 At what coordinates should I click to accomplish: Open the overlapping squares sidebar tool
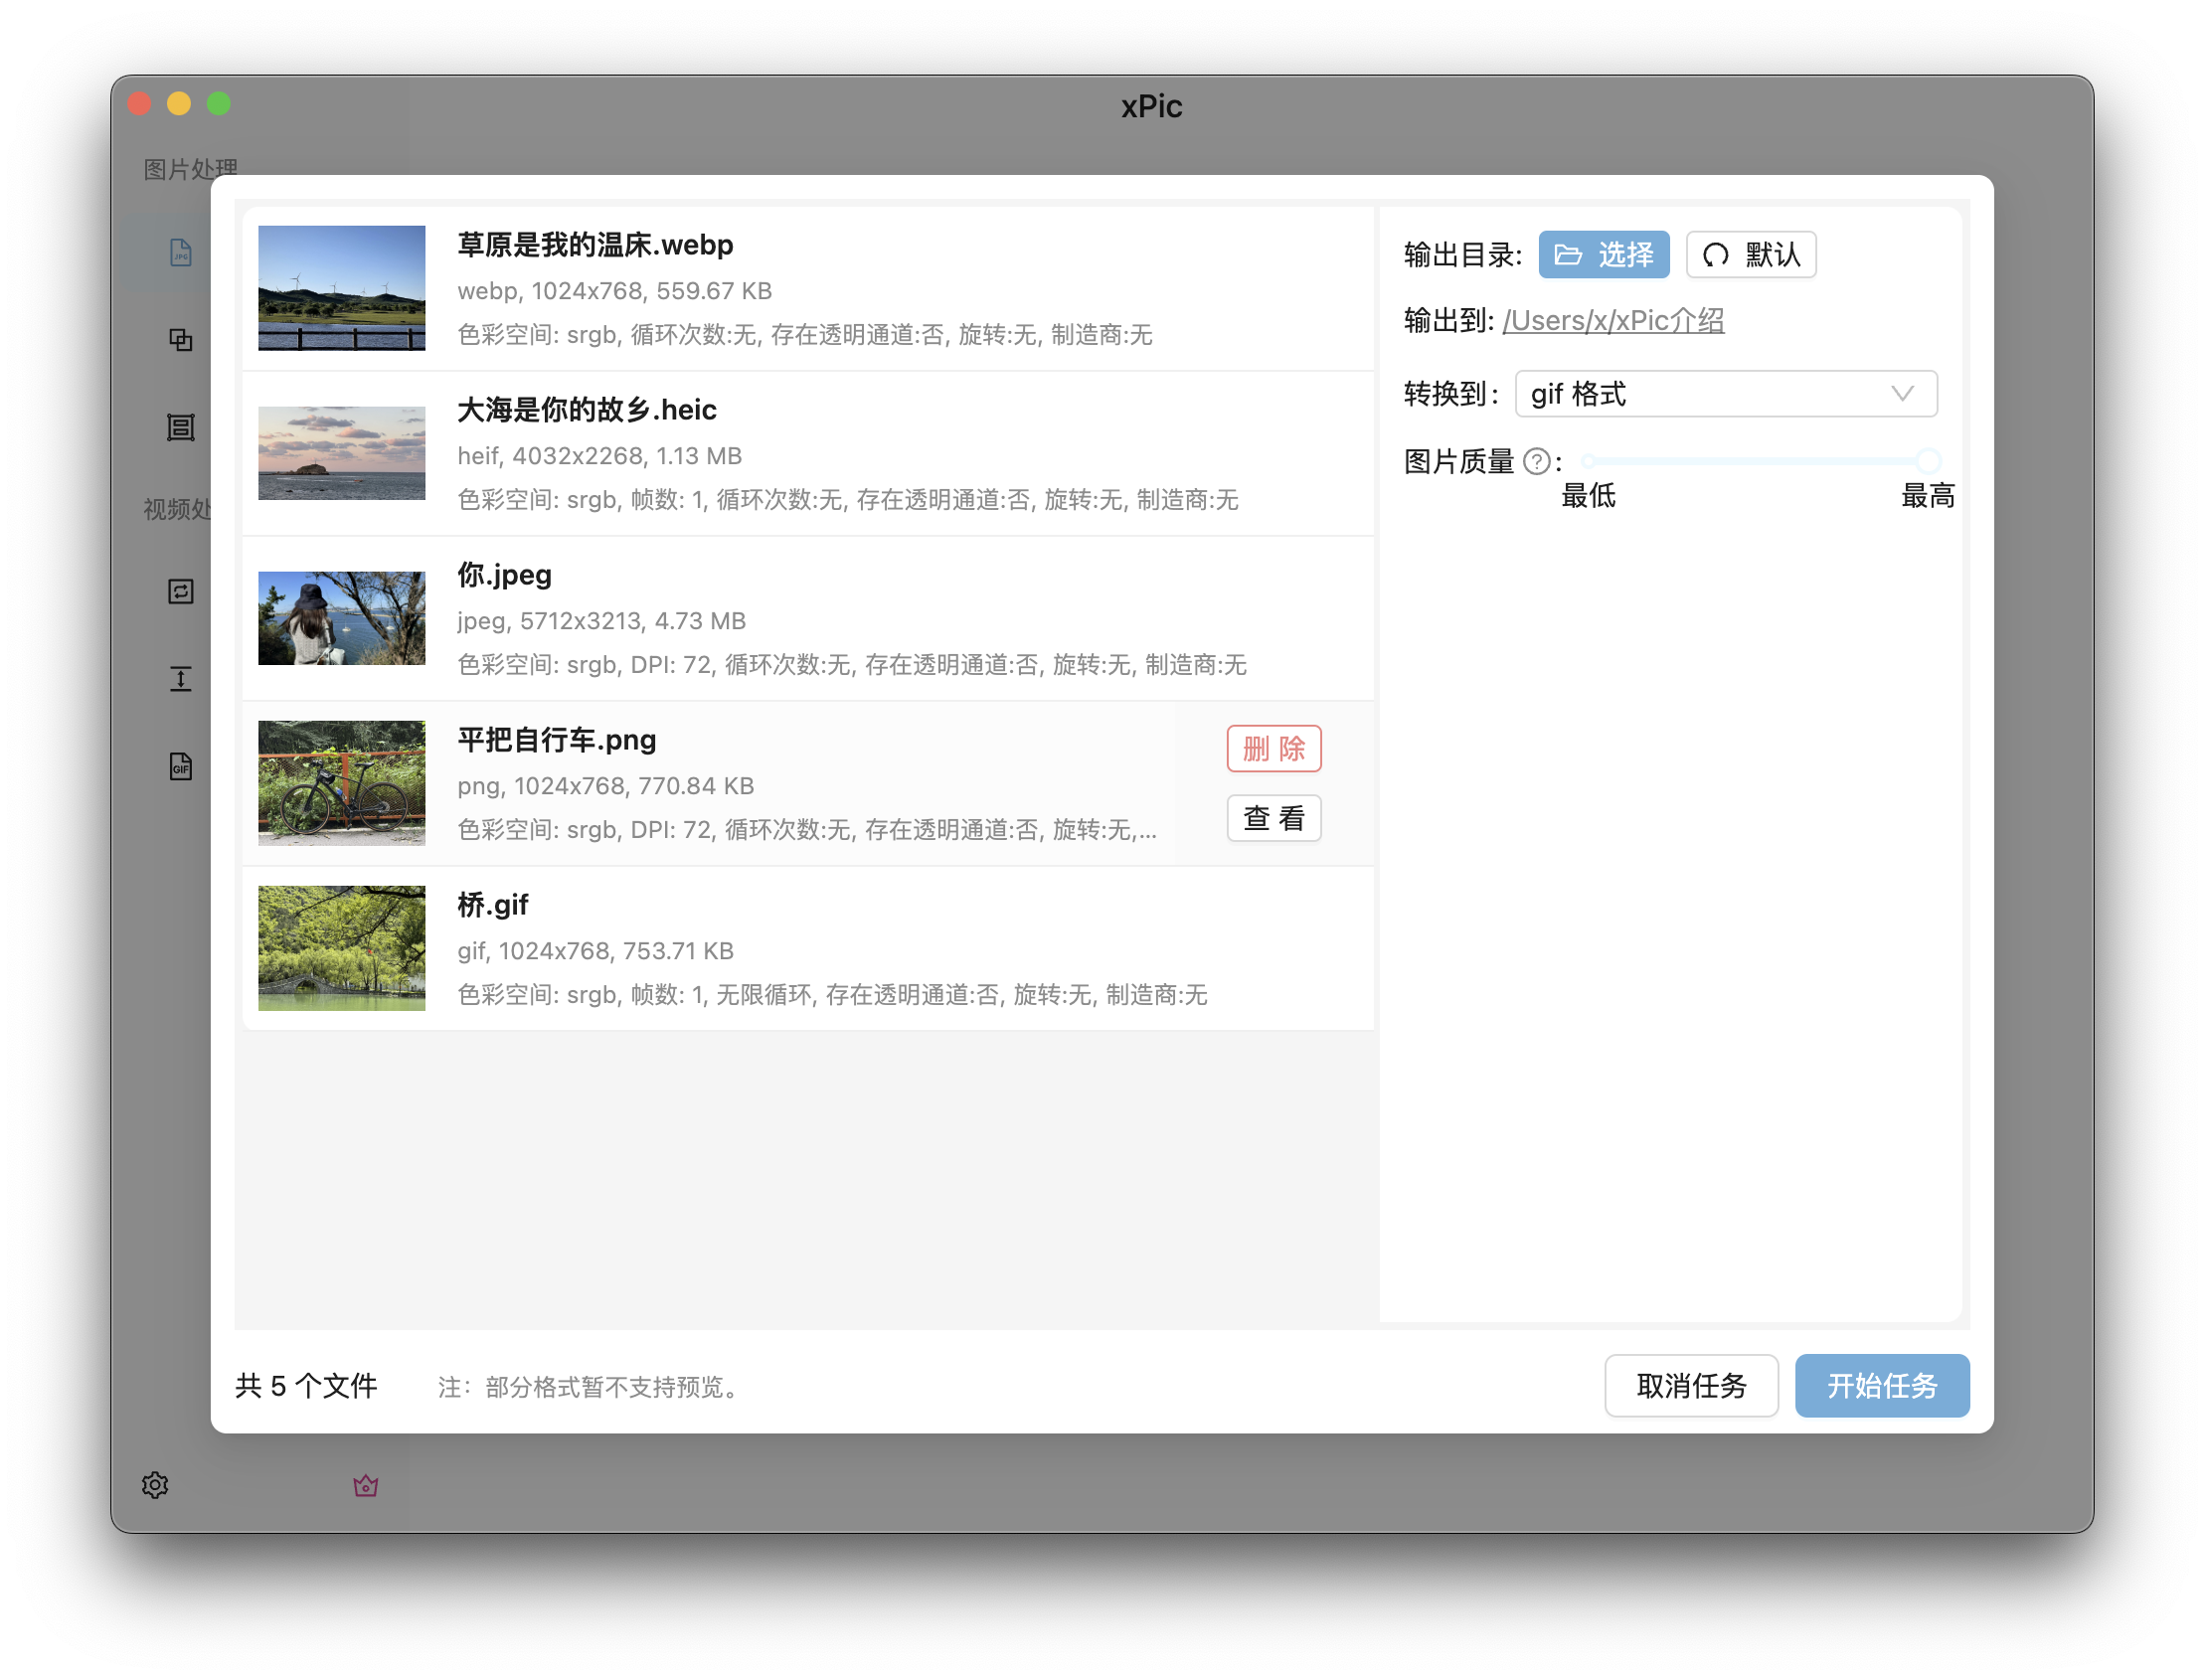click(180, 340)
